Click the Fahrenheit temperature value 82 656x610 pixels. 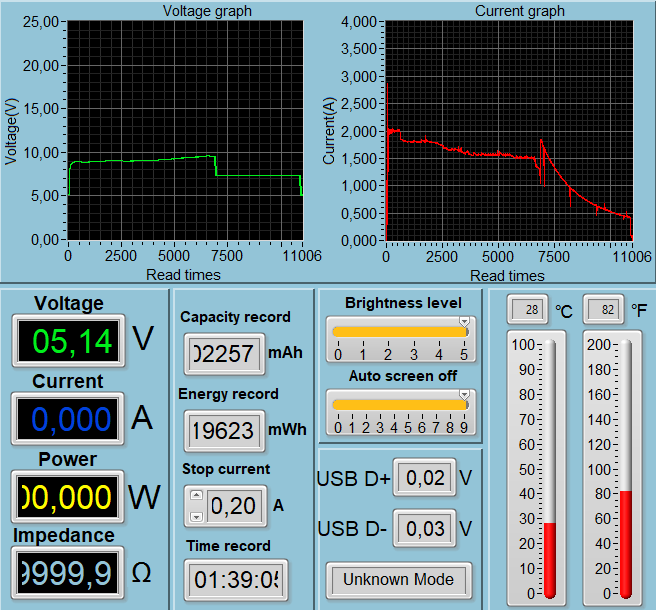603,310
